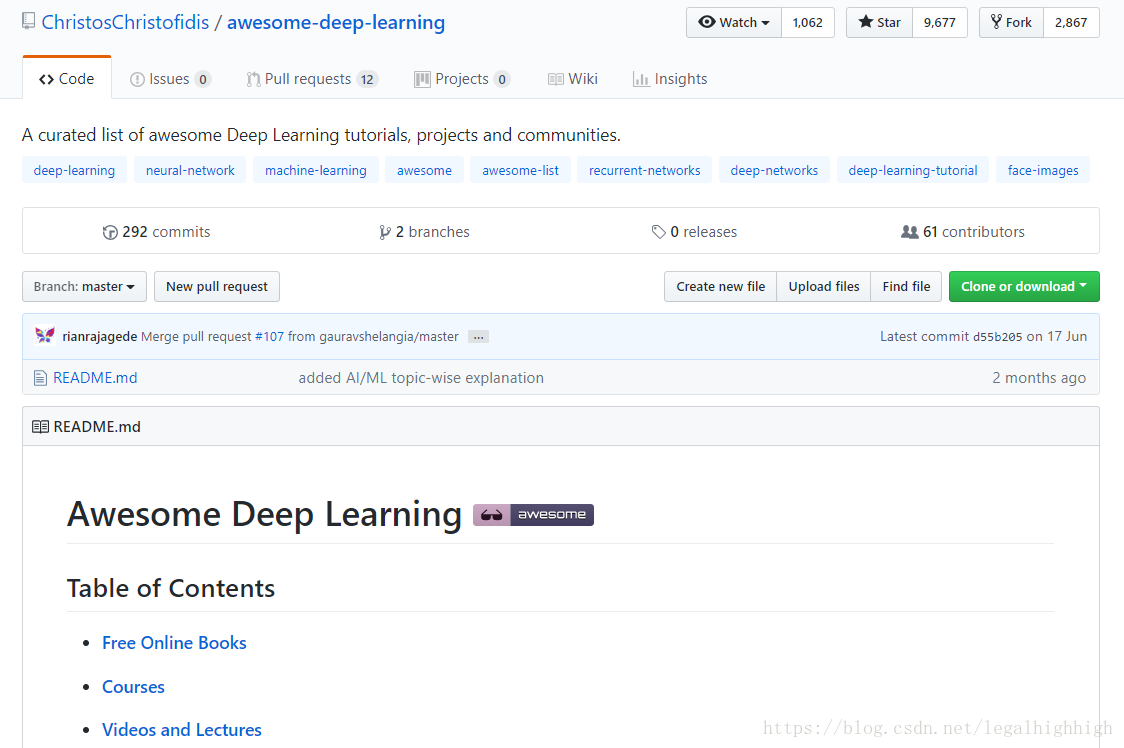Click the Awesome Deep Learning heading
The width and height of the screenshot is (1124, 748).
[x=265, y=514]
